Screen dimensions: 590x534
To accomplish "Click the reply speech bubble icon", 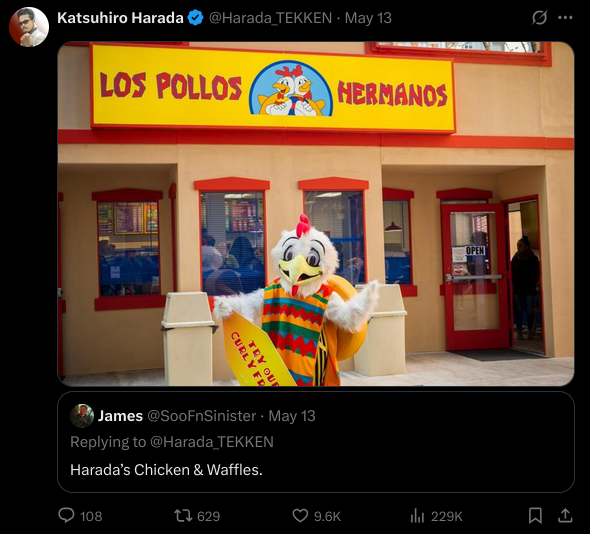I will point(66,515).
